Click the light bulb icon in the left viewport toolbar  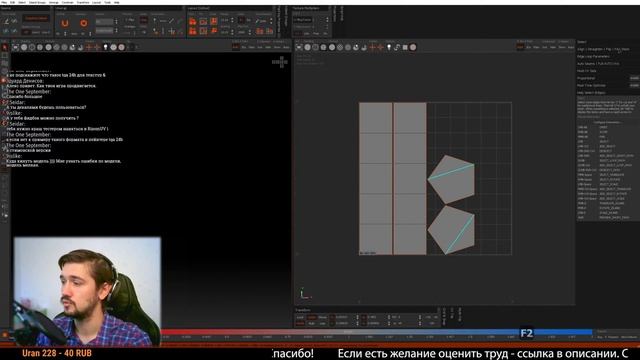click(105, 47)
